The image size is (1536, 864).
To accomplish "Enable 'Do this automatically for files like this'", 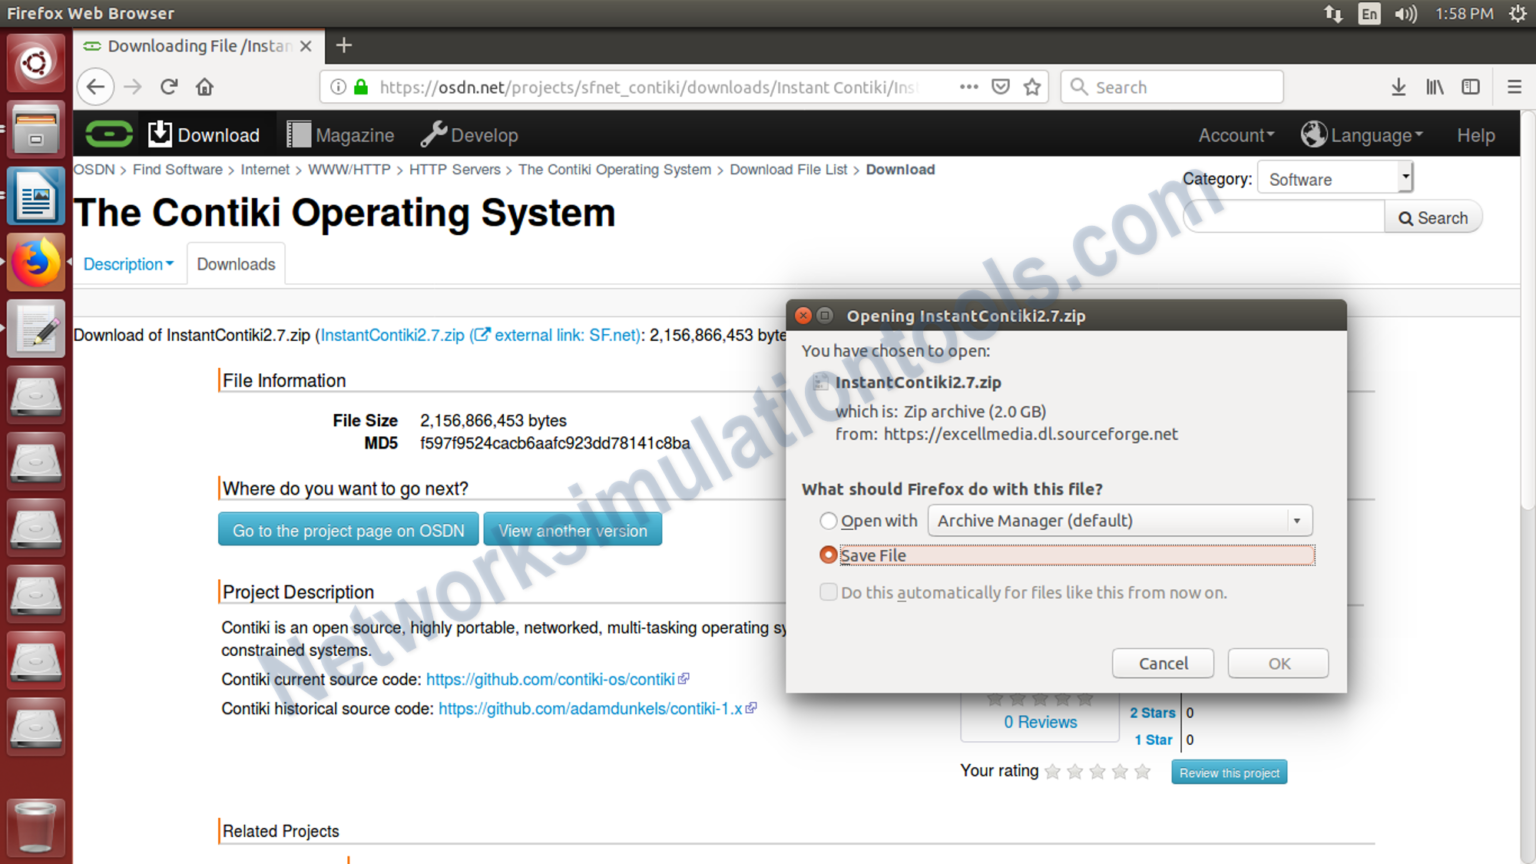I will coord(828,592).
